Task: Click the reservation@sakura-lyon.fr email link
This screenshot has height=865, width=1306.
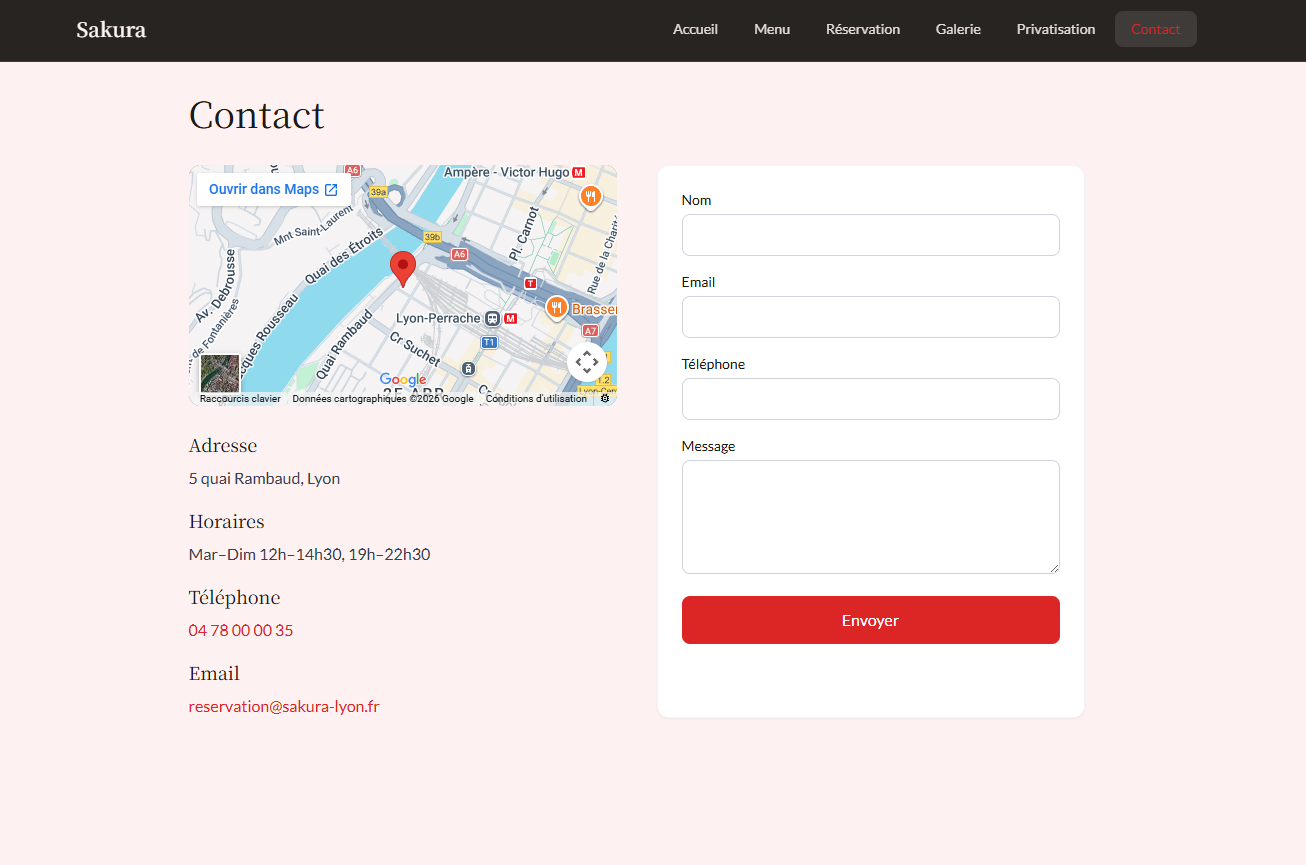Action: (x=284, y=707)
